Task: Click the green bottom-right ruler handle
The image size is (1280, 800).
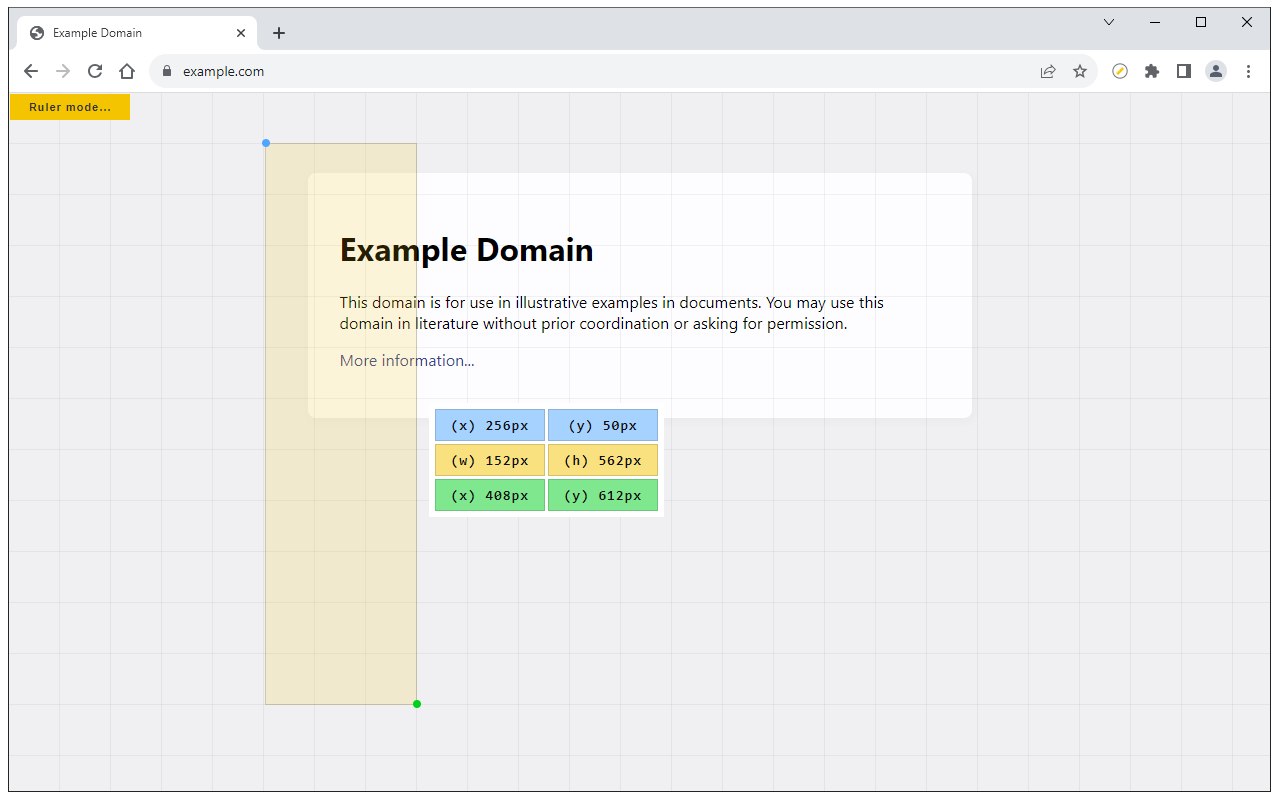Action: coord(417,704)
